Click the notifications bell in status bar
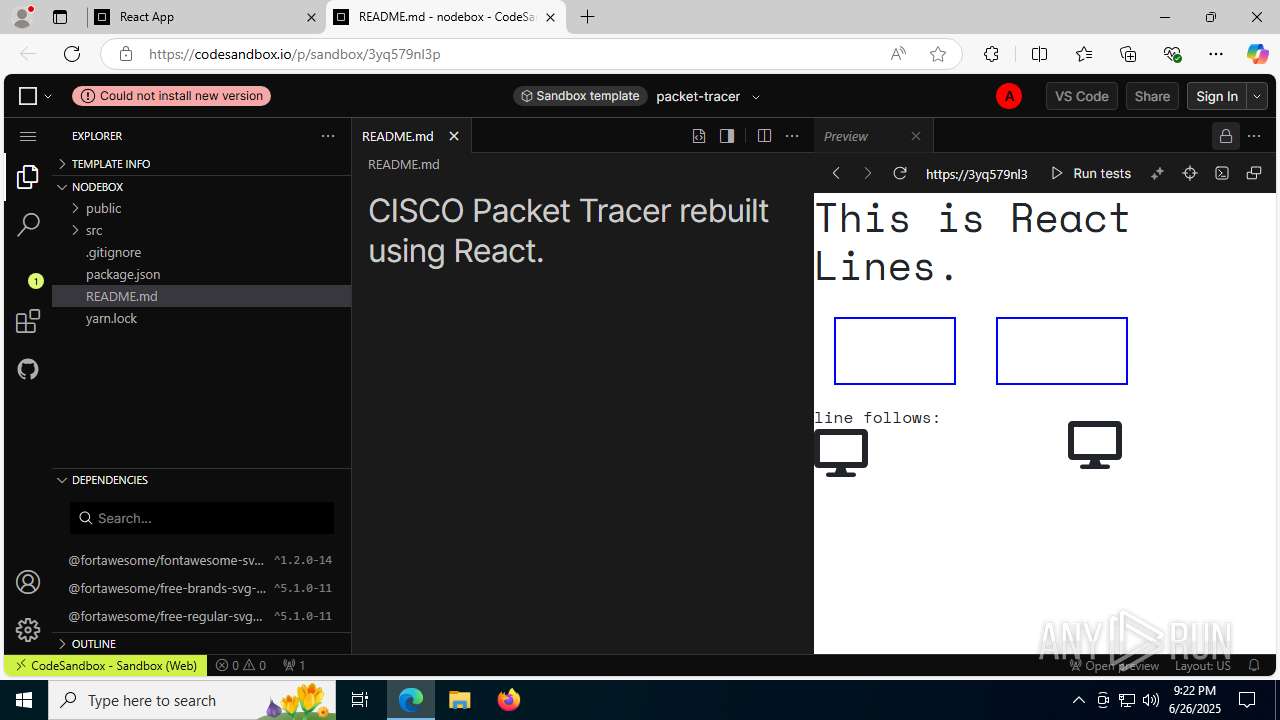This screenshot has height=720, width=1280. [x=1254, y=665]
